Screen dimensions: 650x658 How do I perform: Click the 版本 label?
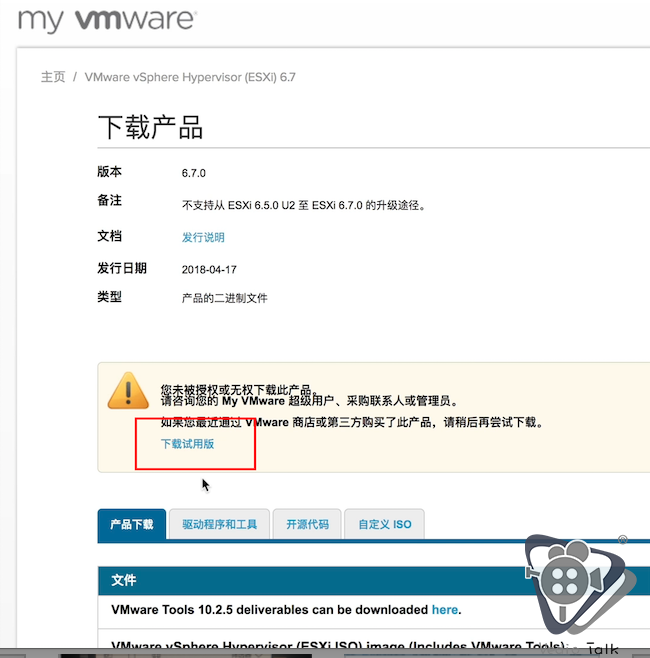tap(110, 172)
